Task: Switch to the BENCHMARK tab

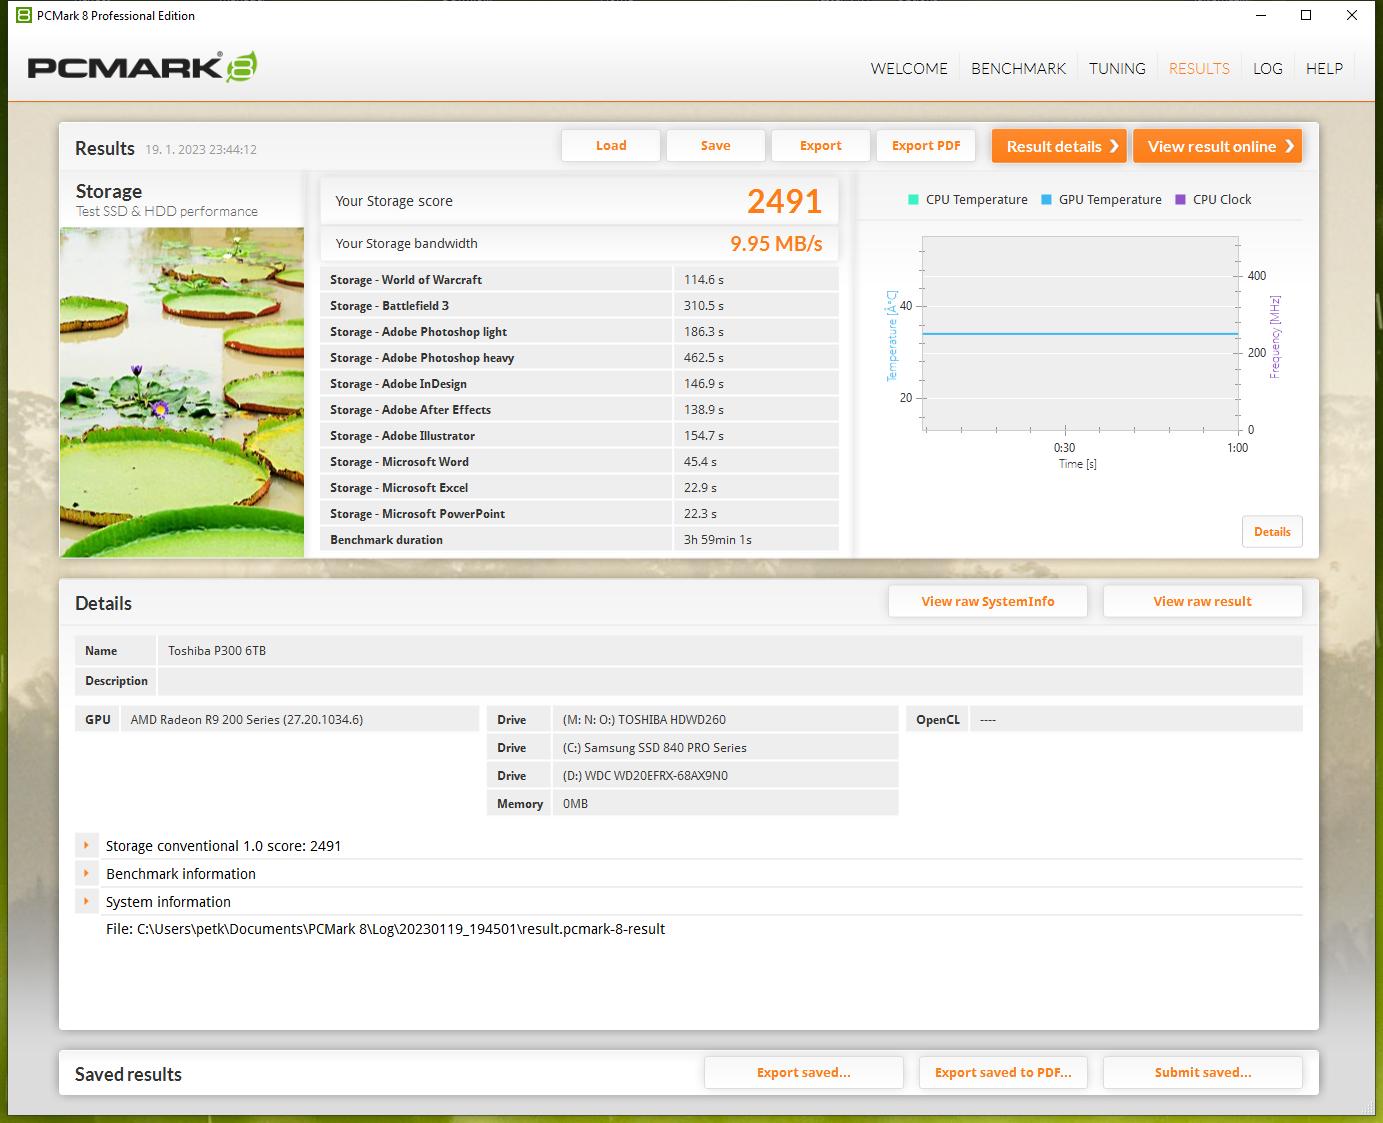Action: point(1018,68)
